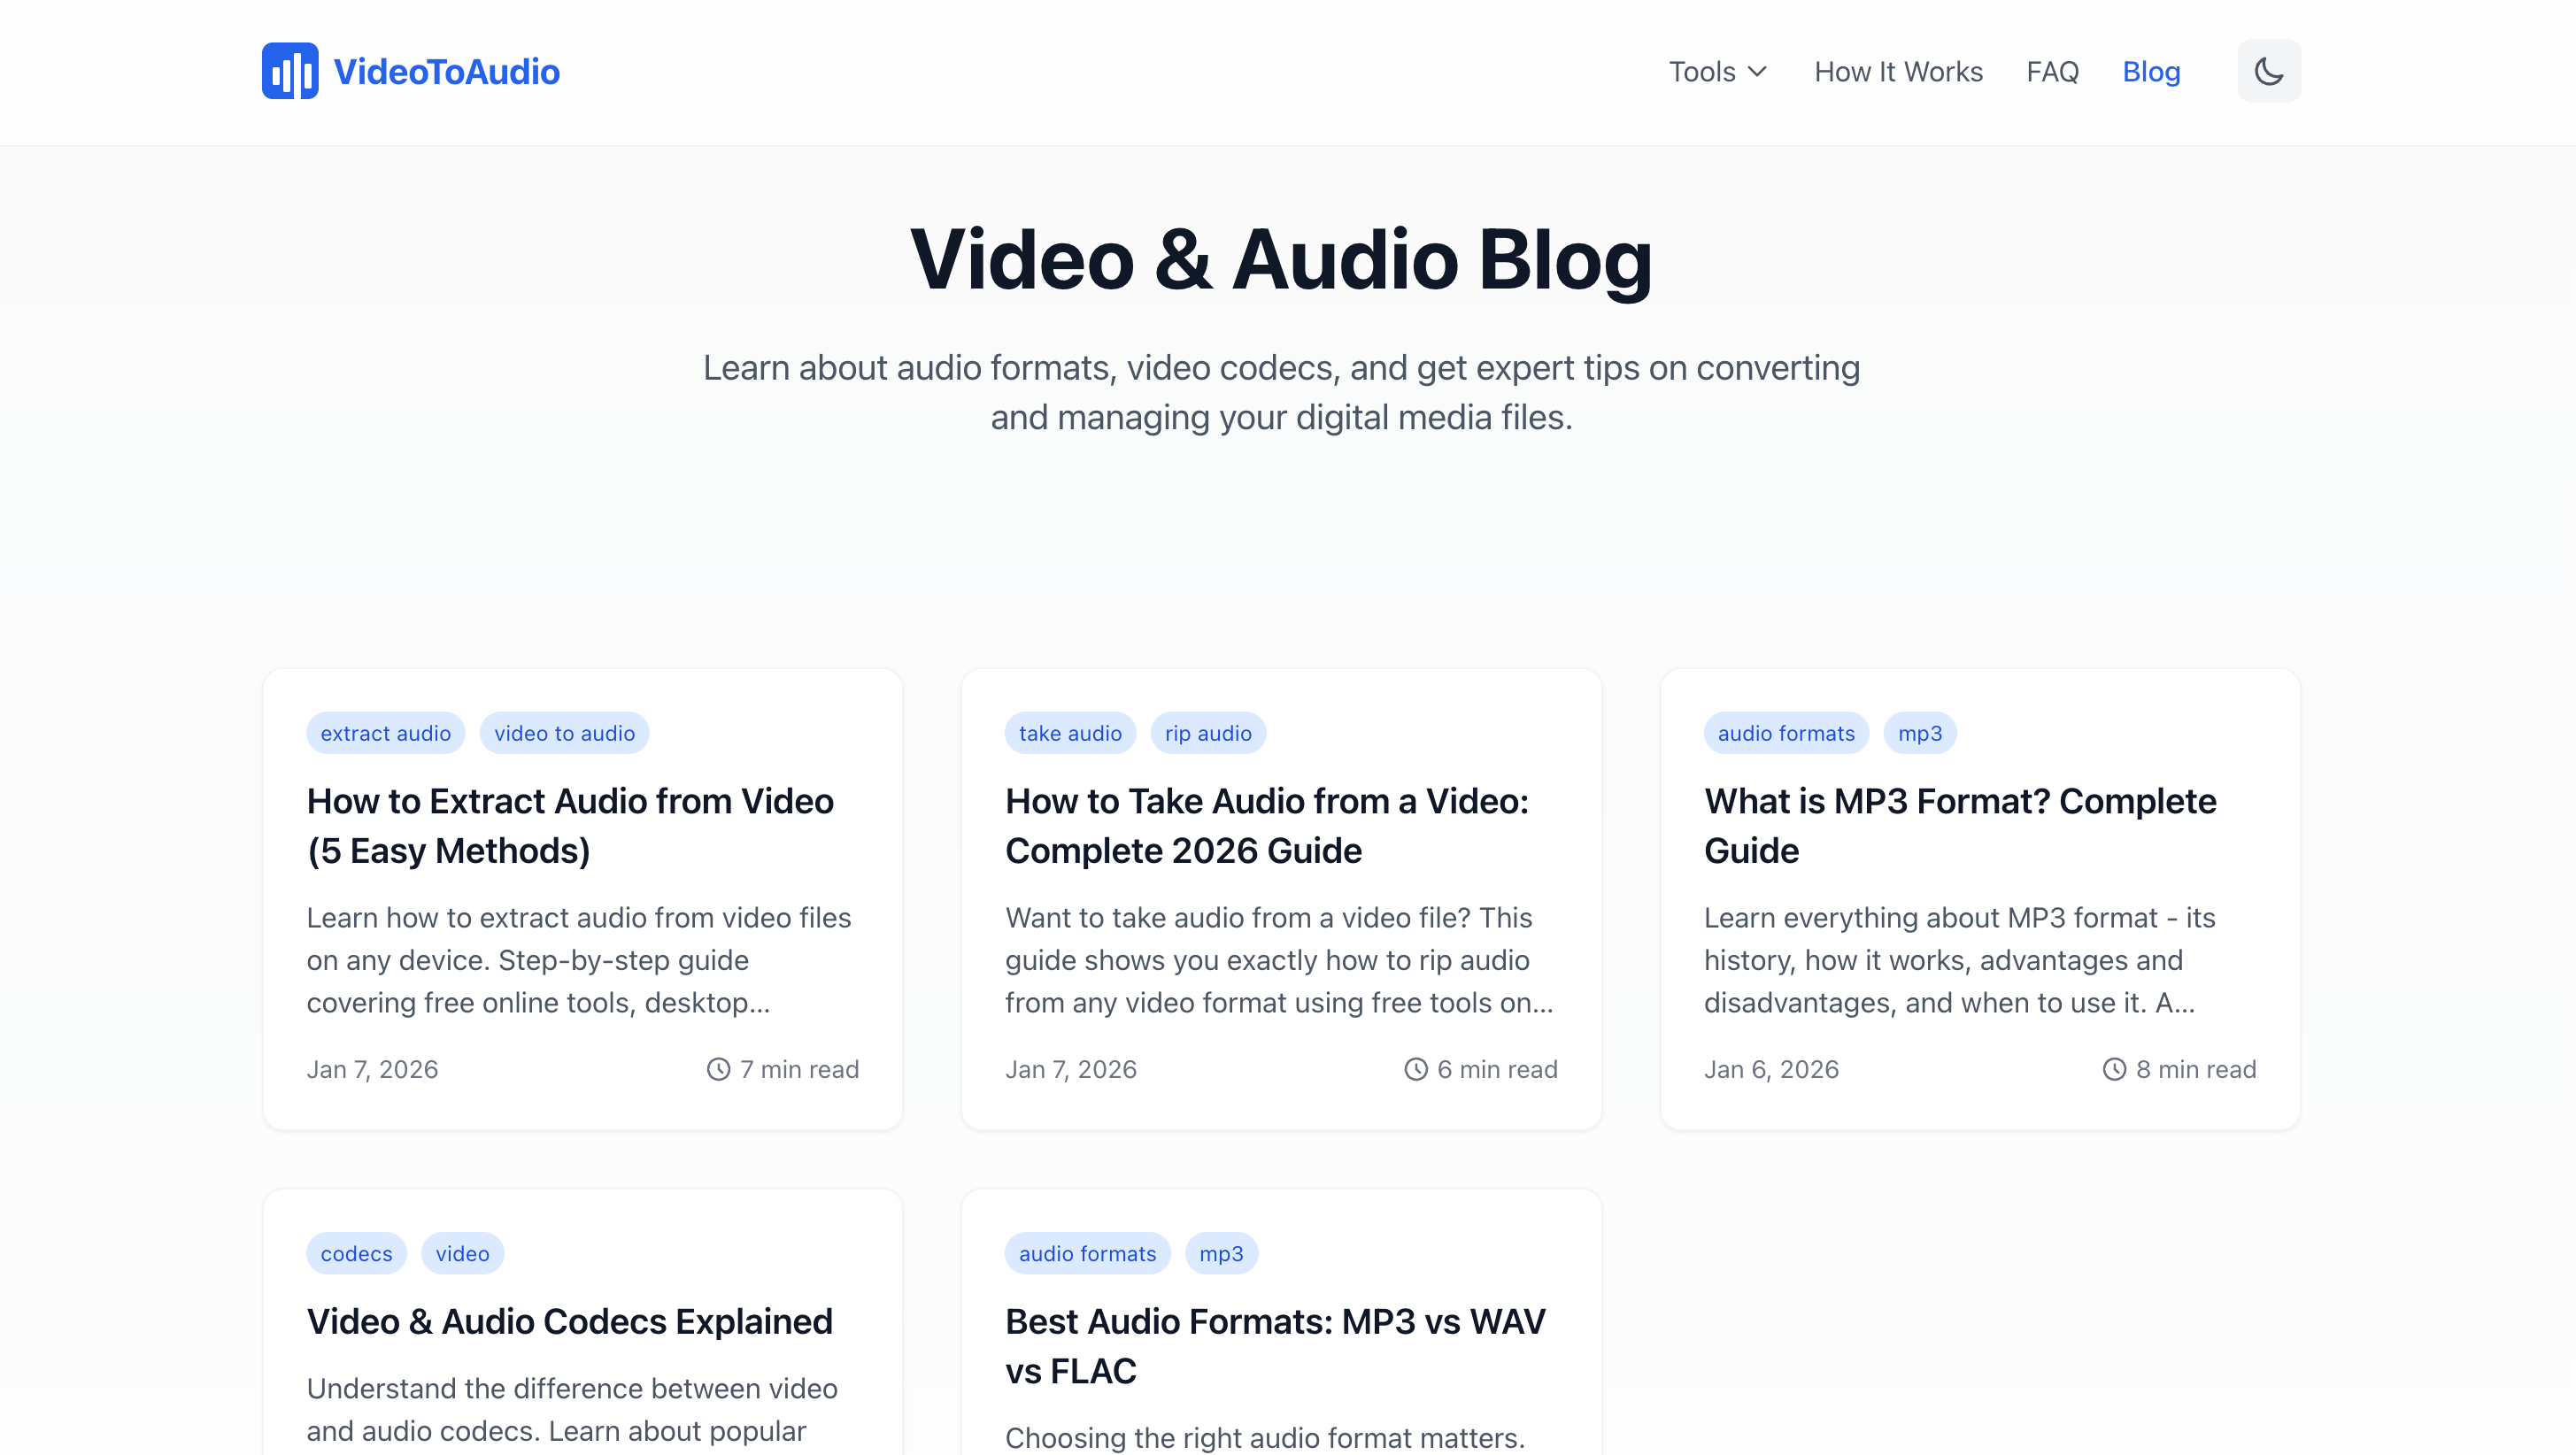This screenshot has height=1455, width=2576.
Task: Toggle dark mode with the moon icon
Action: pos(2268,71)
